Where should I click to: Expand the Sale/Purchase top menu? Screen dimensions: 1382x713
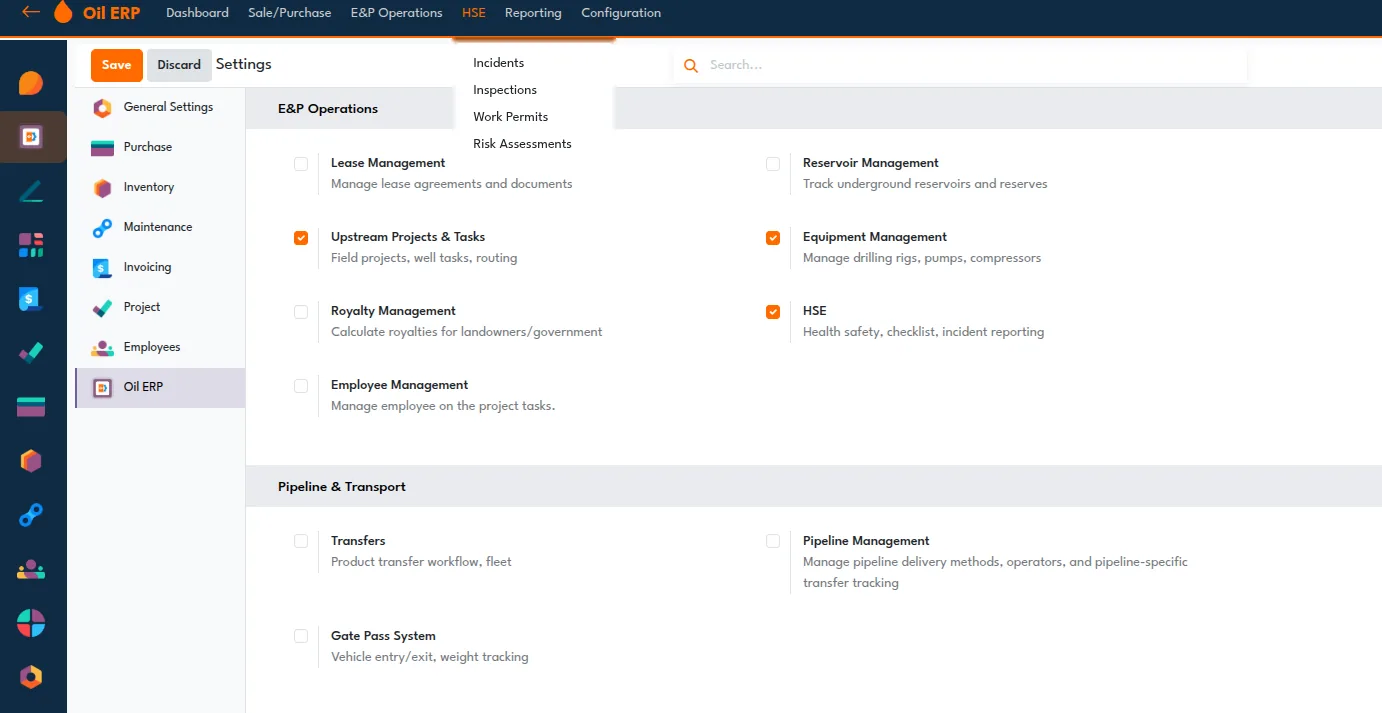click(290, 13)
